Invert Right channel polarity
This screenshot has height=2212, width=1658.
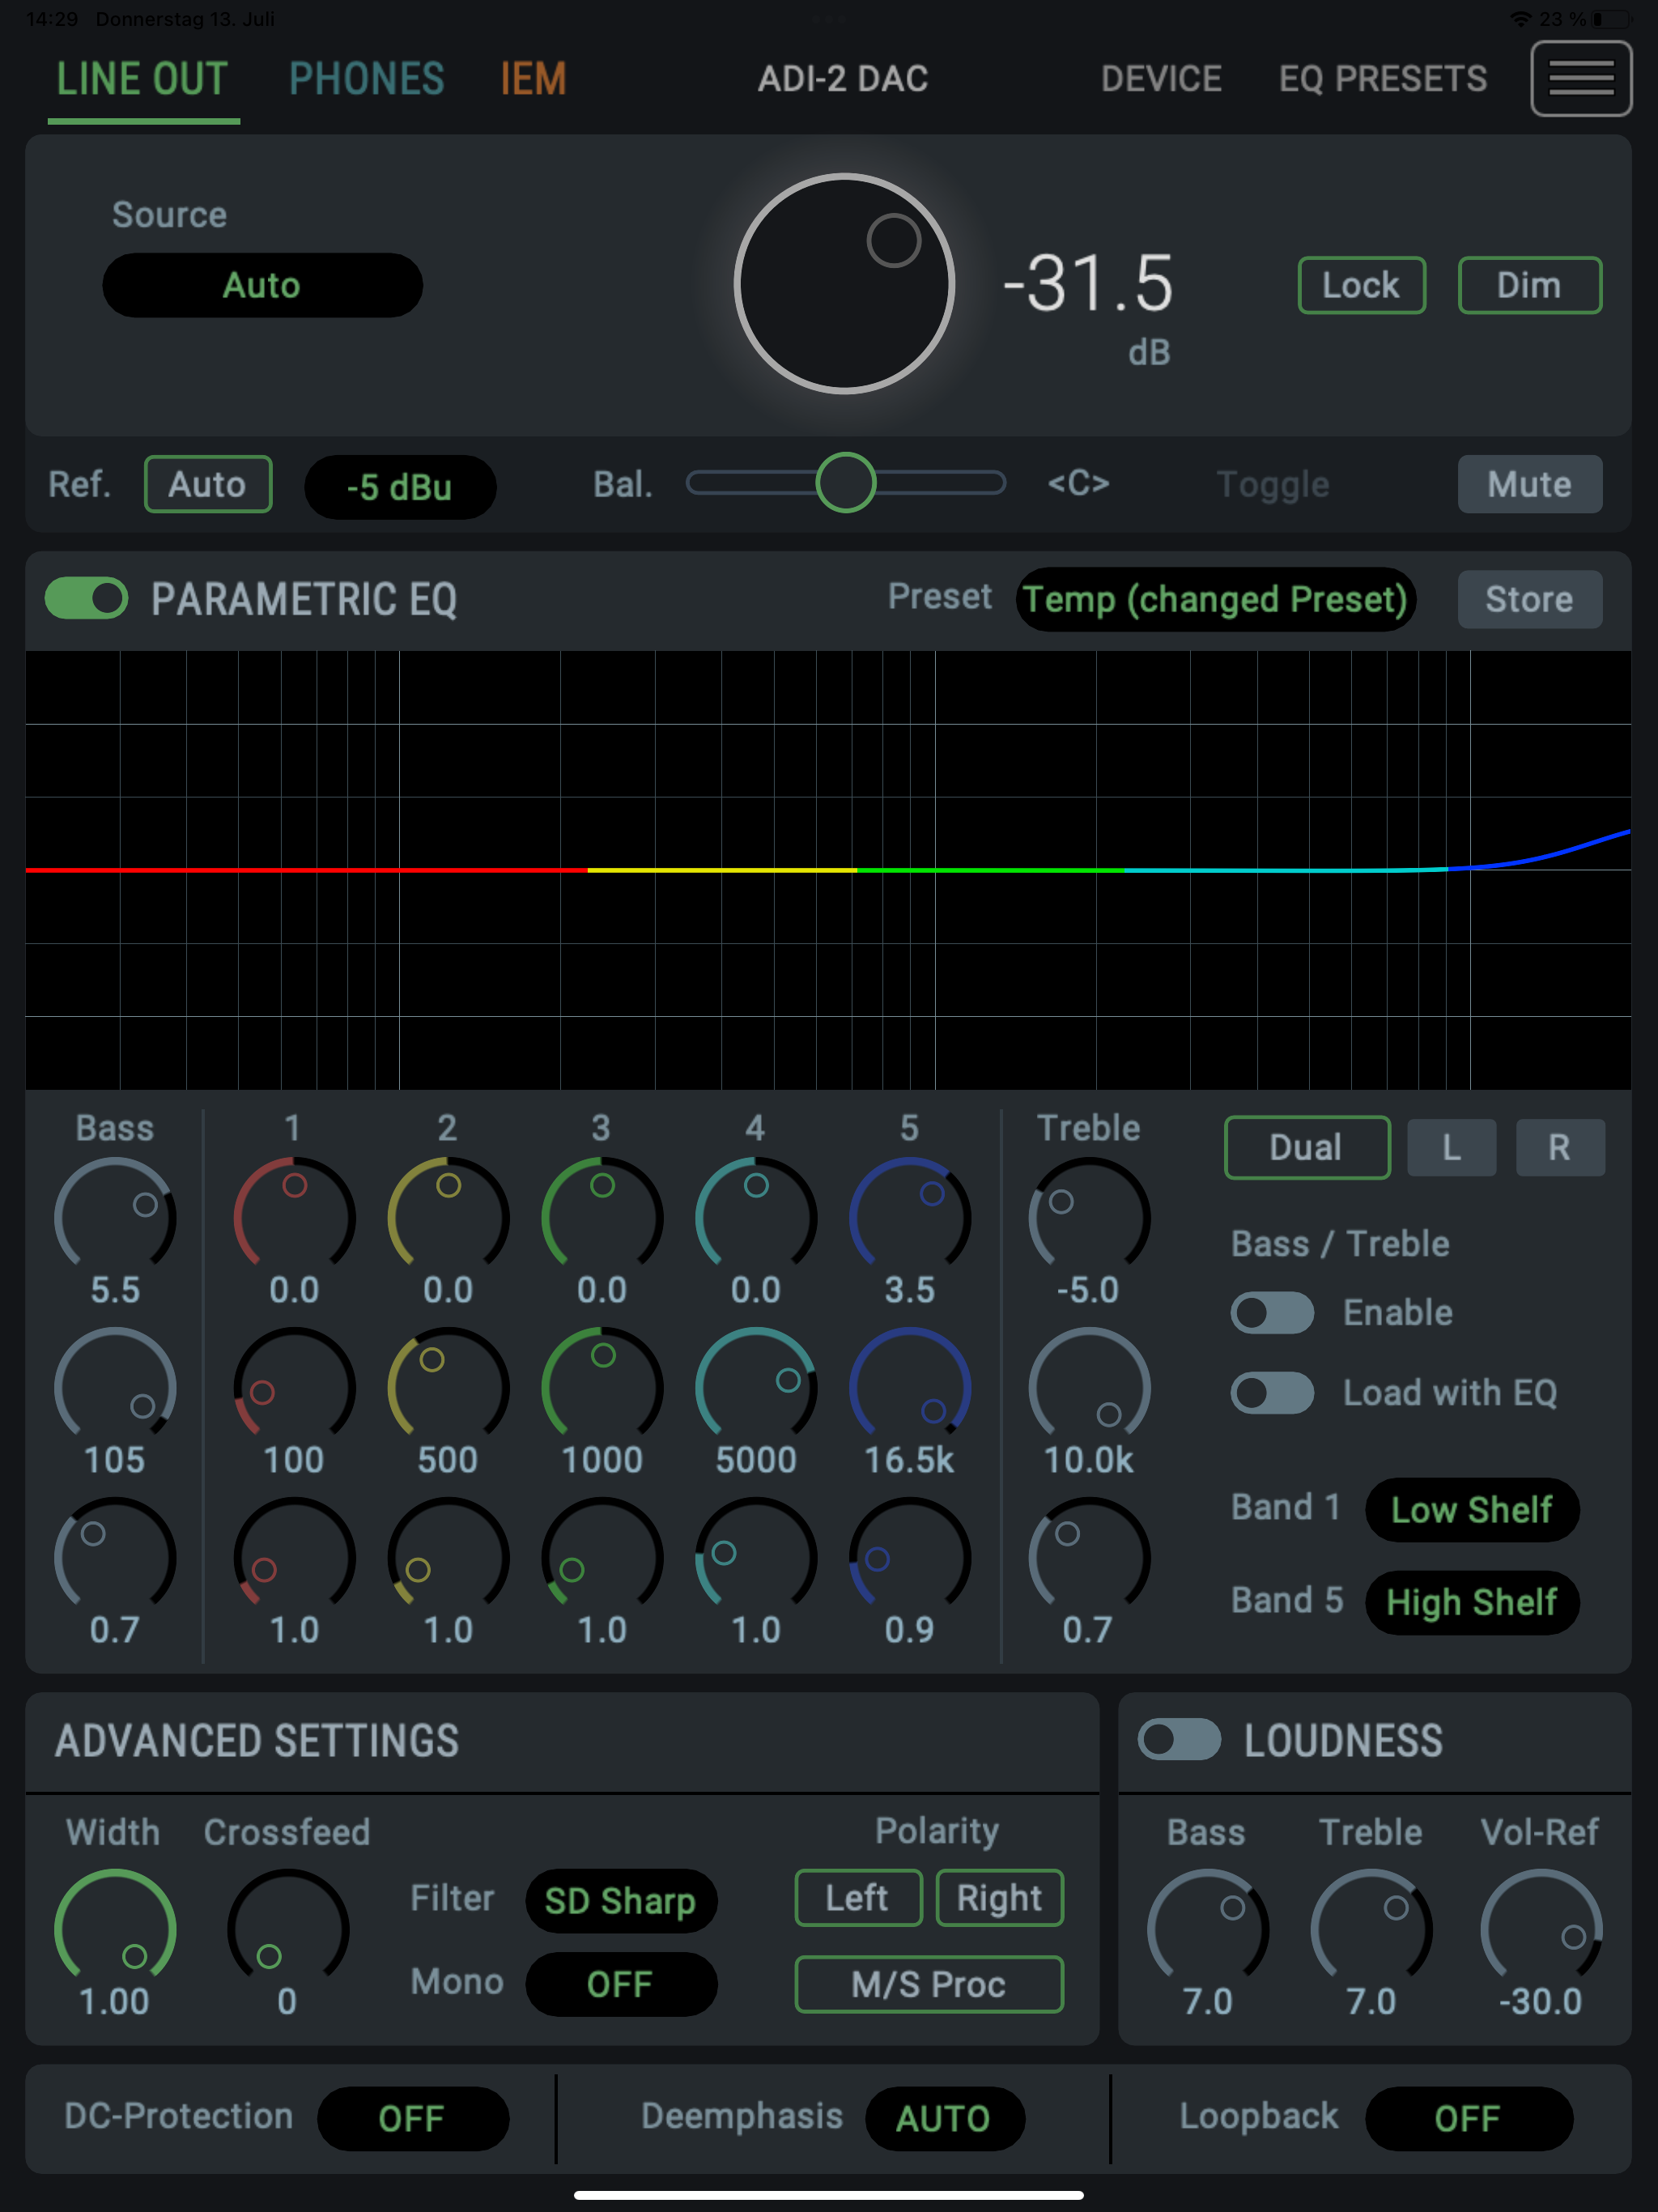pos(999,1897)
